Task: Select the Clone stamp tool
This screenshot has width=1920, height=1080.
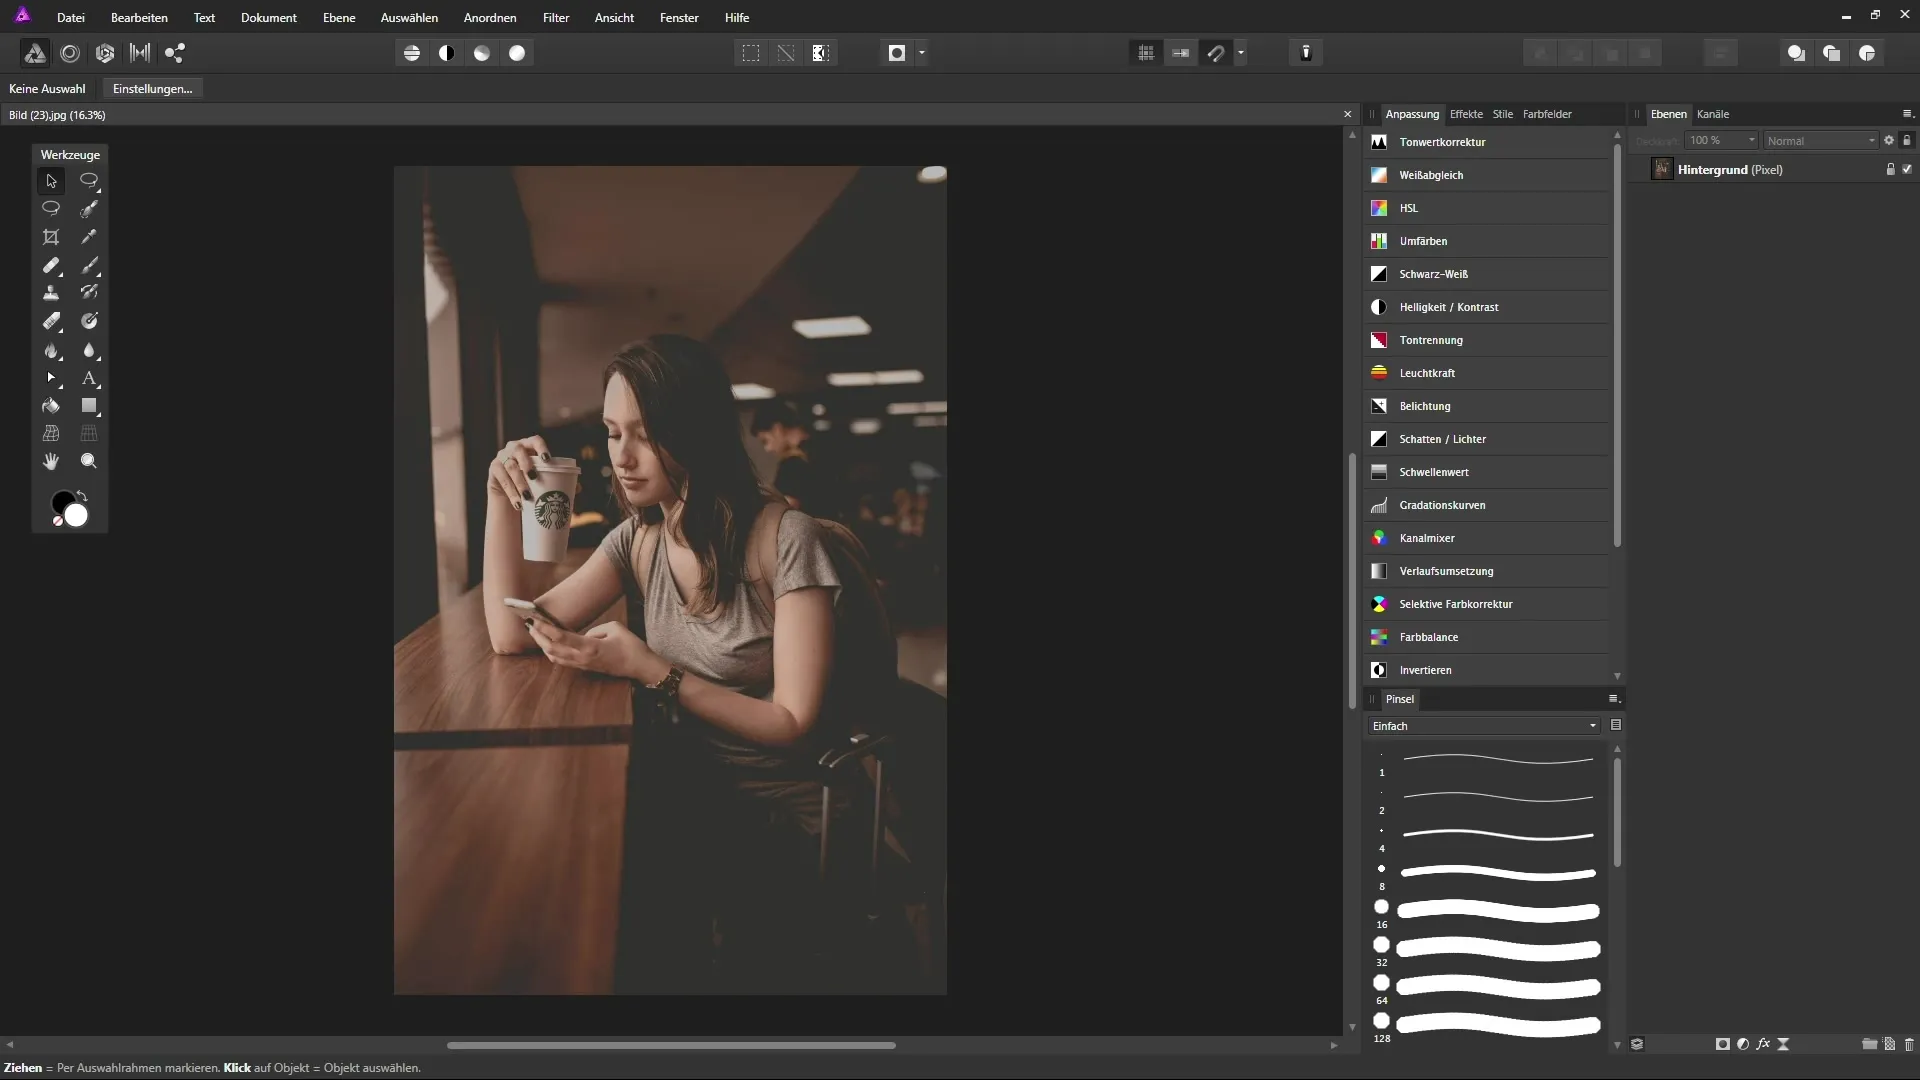Action: [x=51, y=293]
